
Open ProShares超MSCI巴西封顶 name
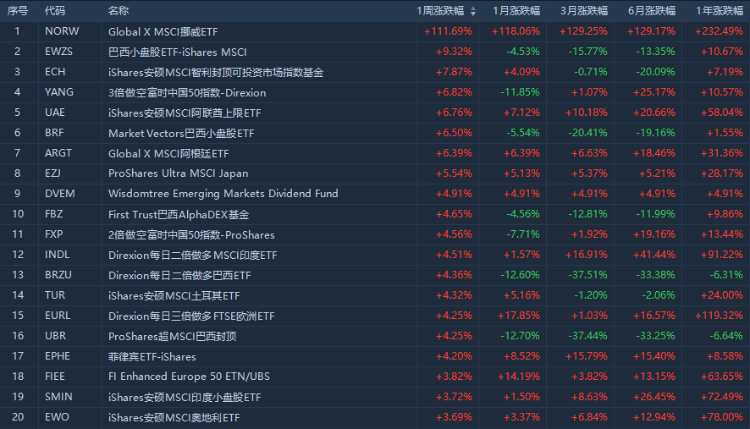click(172, 337)
